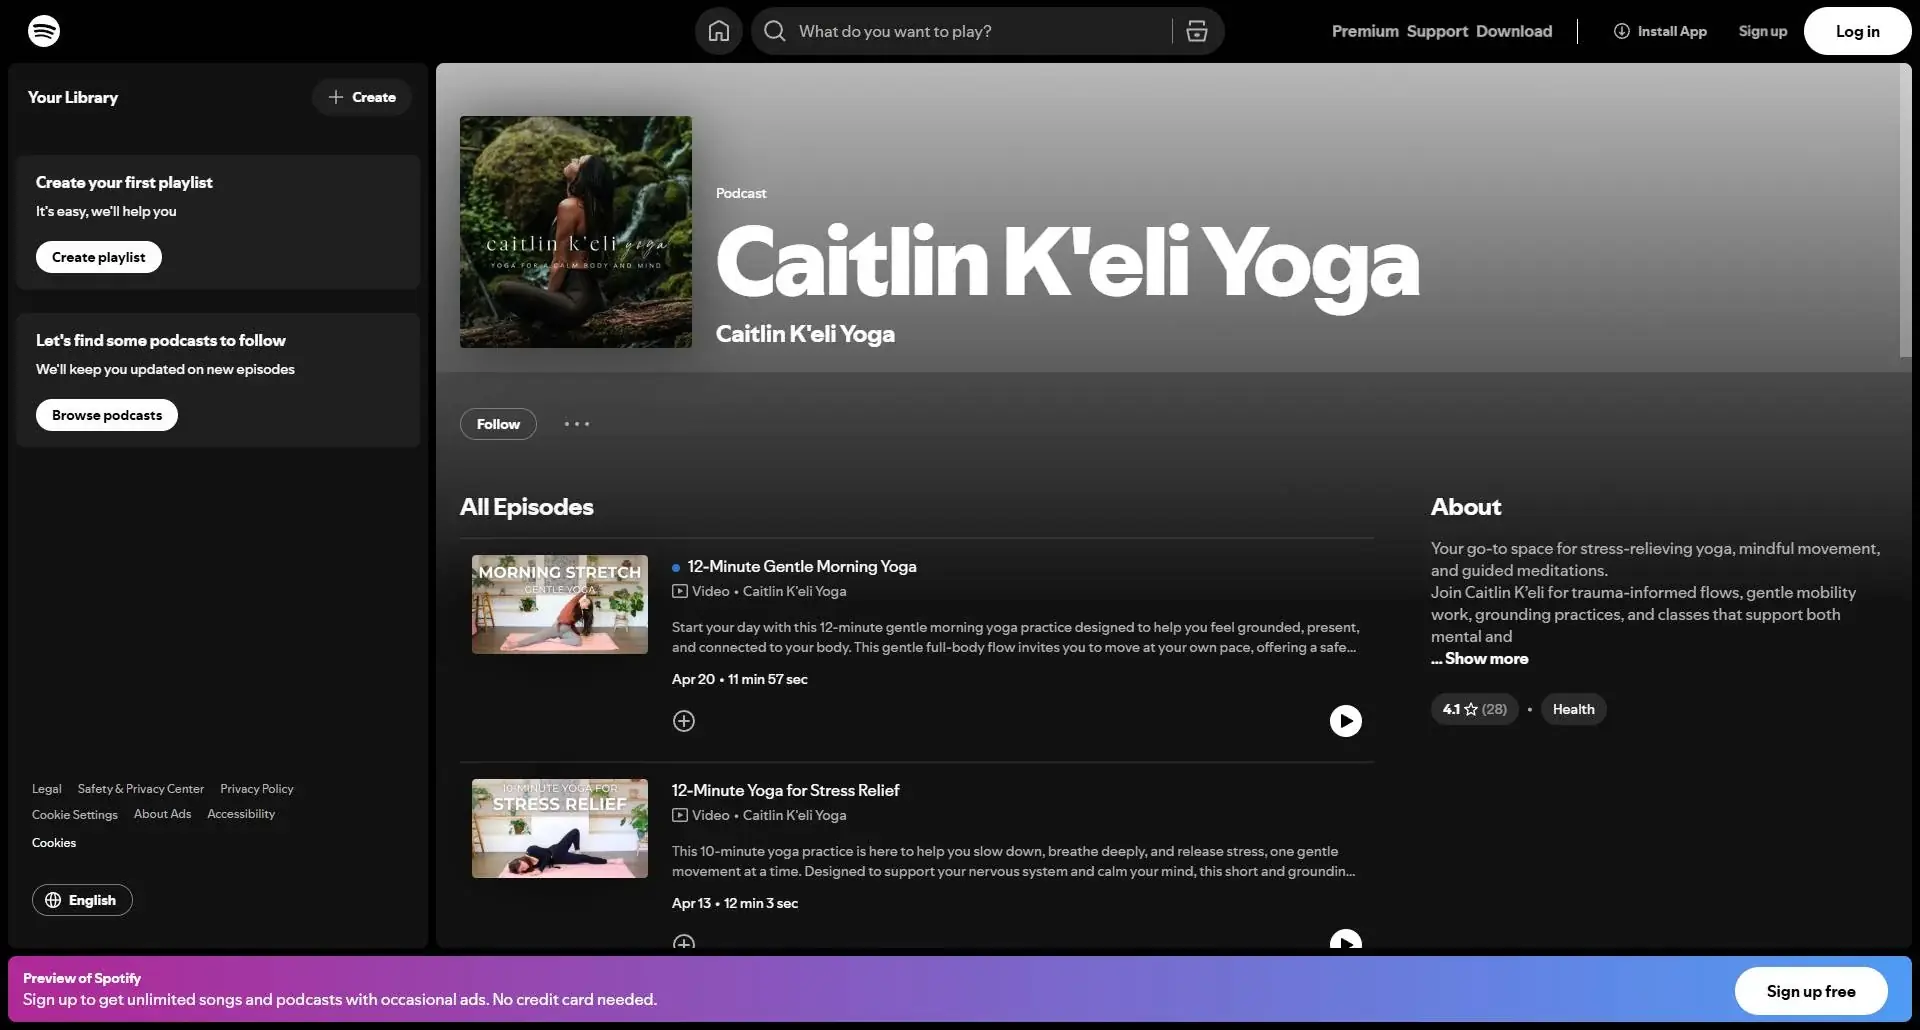Open the Premium link
The height and width of the screenshot is (1030, 1920).
pyautogui.click(x=1365, y=31)
